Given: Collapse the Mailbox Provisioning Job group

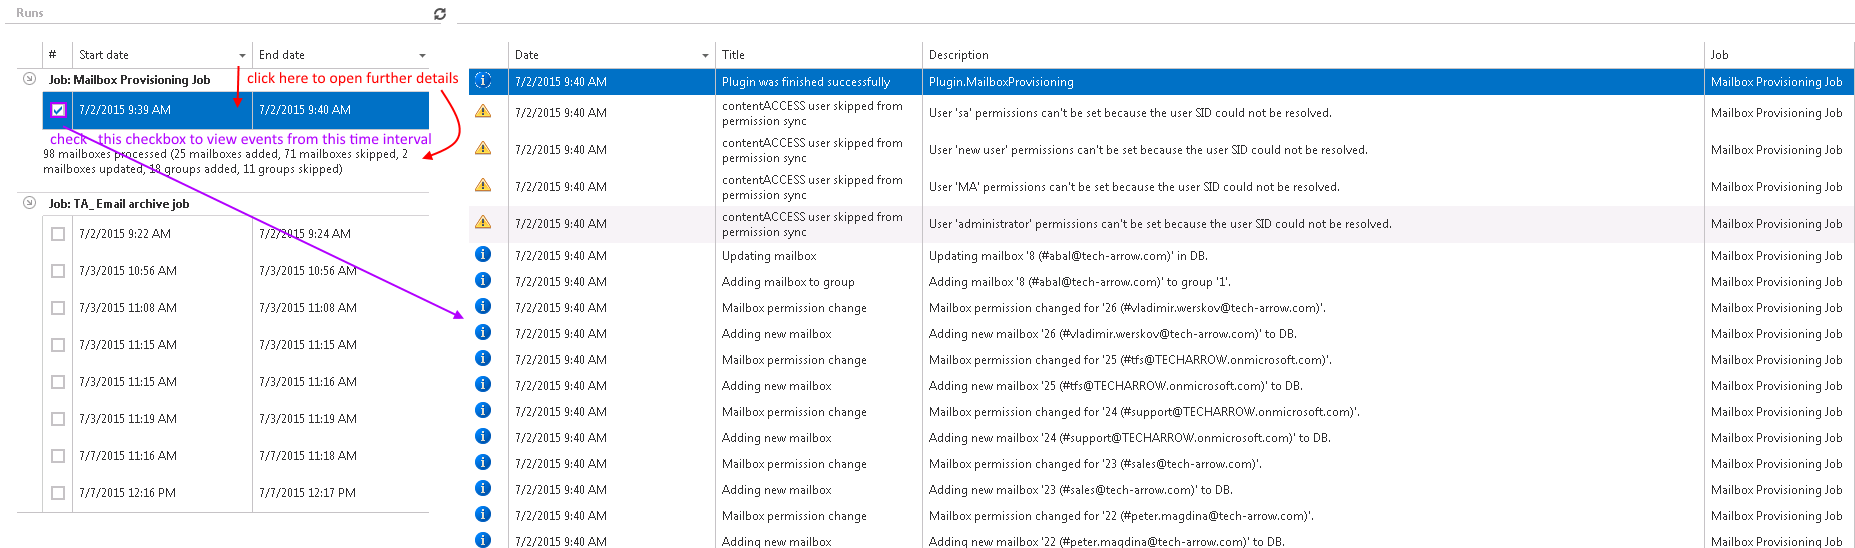Looking at the screenshot, I should [x=29, y=79].
